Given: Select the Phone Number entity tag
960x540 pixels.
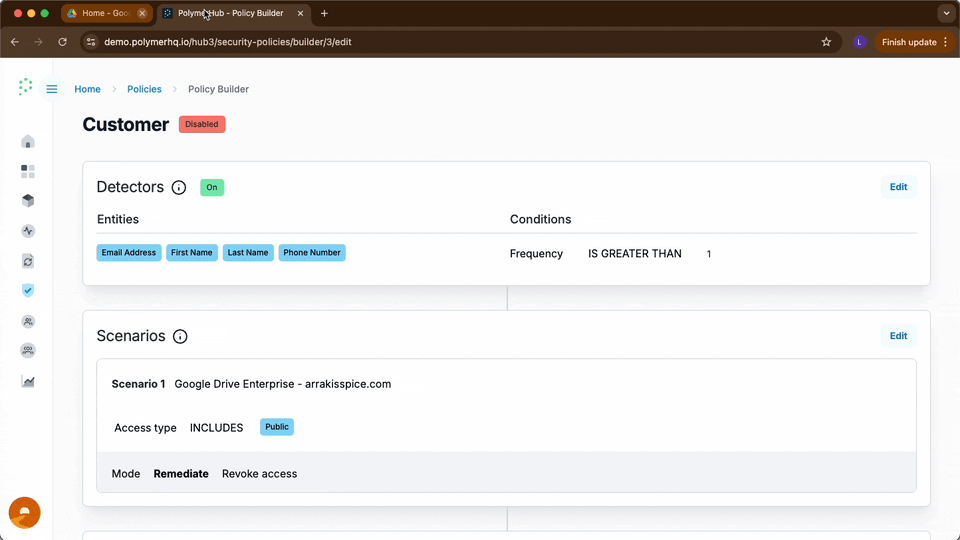Looking at the screenshot, I should [312, 253].
